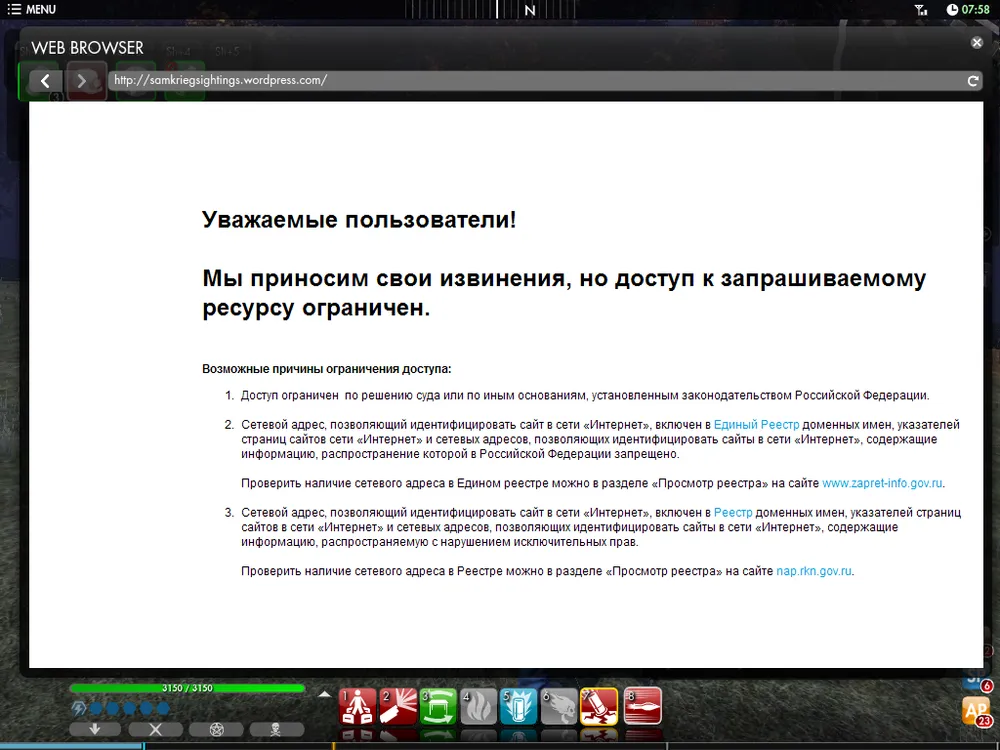The height and width of the screenshot is (750, 1000).
Task: Activate blue ability slot 5
Action: [519, 706]
